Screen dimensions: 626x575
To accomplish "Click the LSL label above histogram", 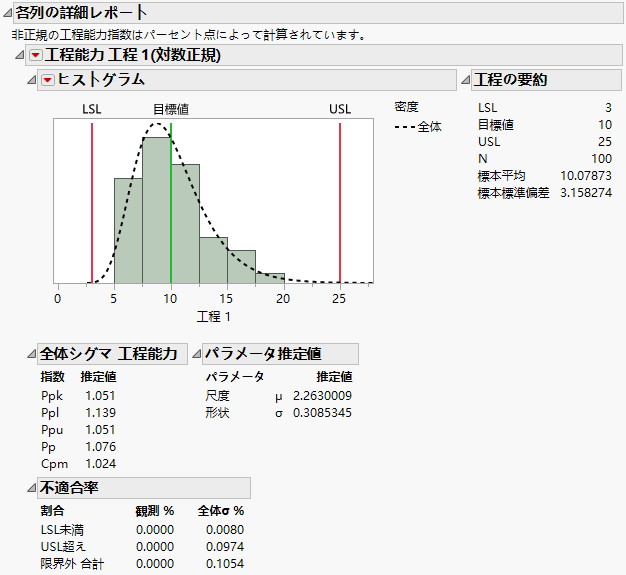I will [92, 109].
